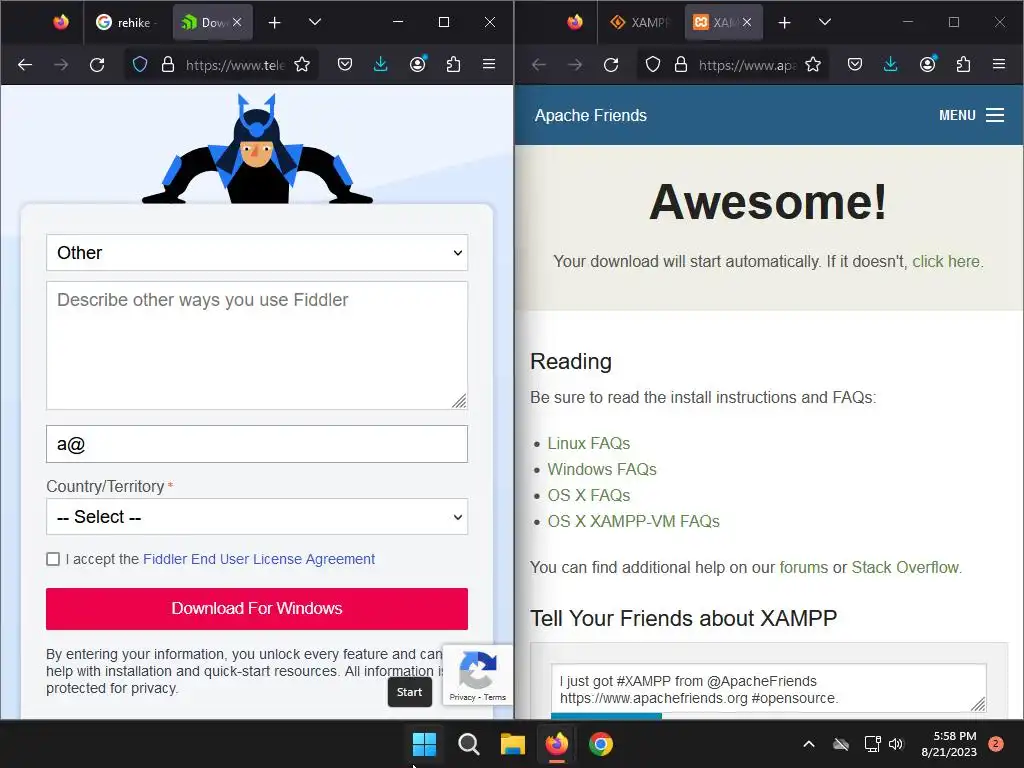
Task: Click Firefox View icon in right window
Action: coord(575,22)
